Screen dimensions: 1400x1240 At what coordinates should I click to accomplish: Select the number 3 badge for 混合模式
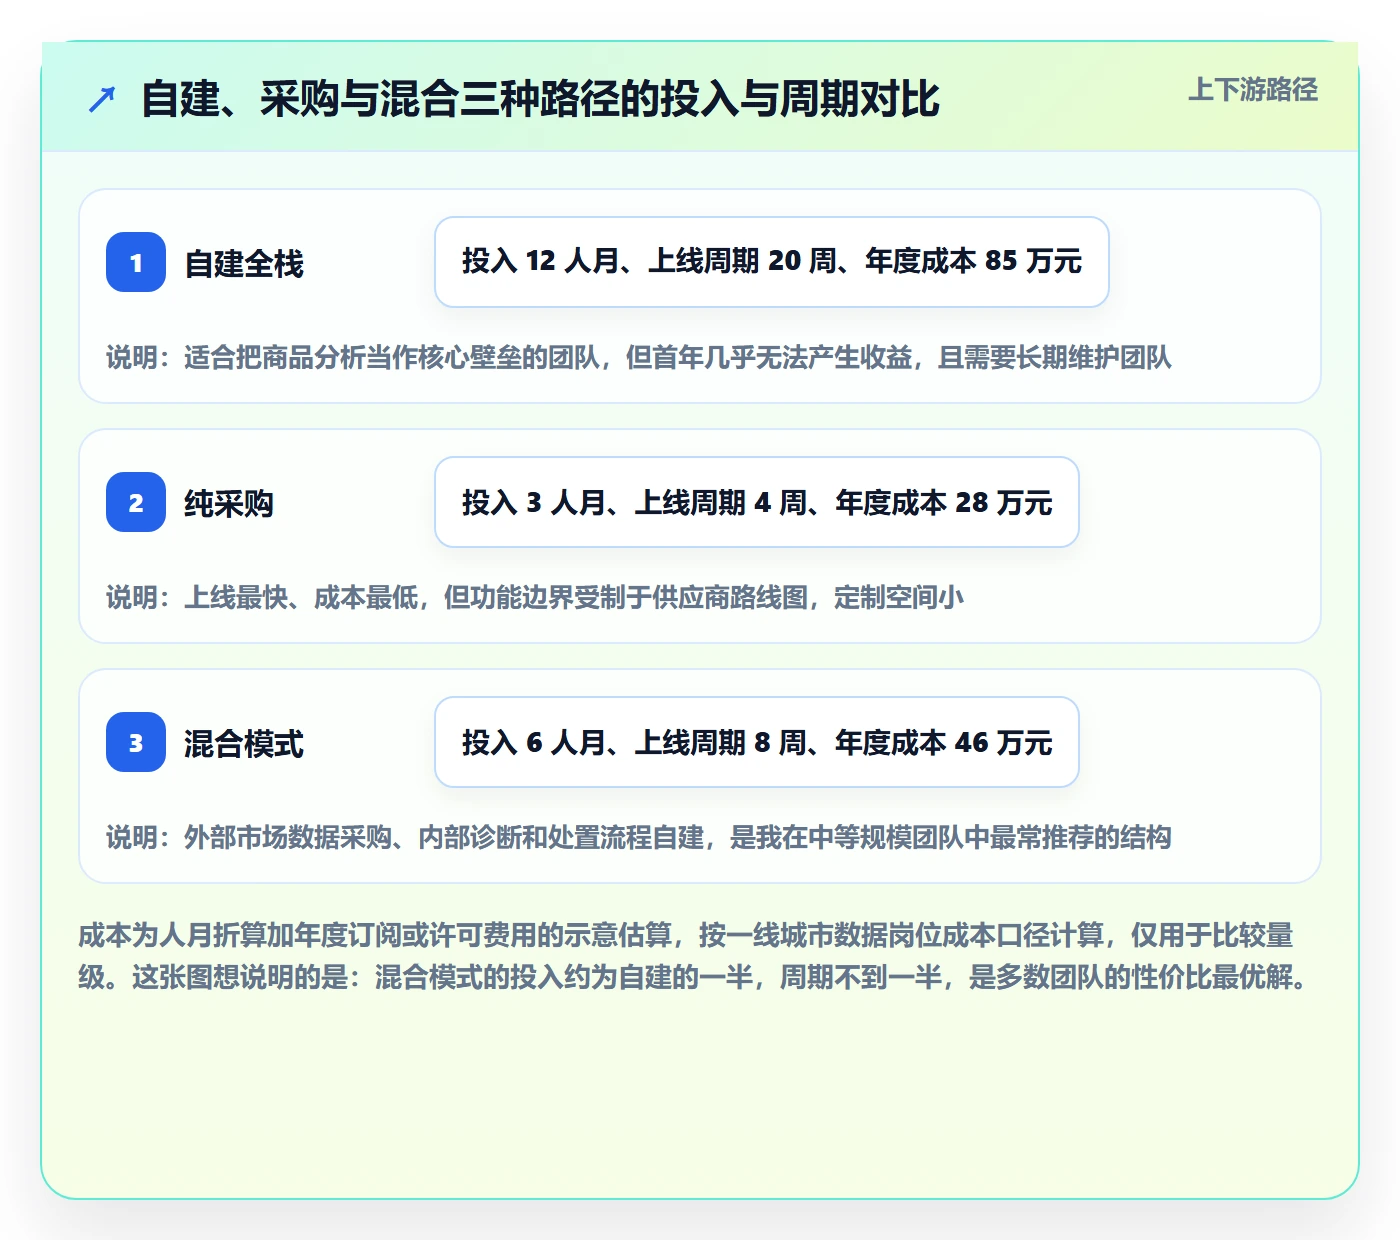click(x=136, y=742)
